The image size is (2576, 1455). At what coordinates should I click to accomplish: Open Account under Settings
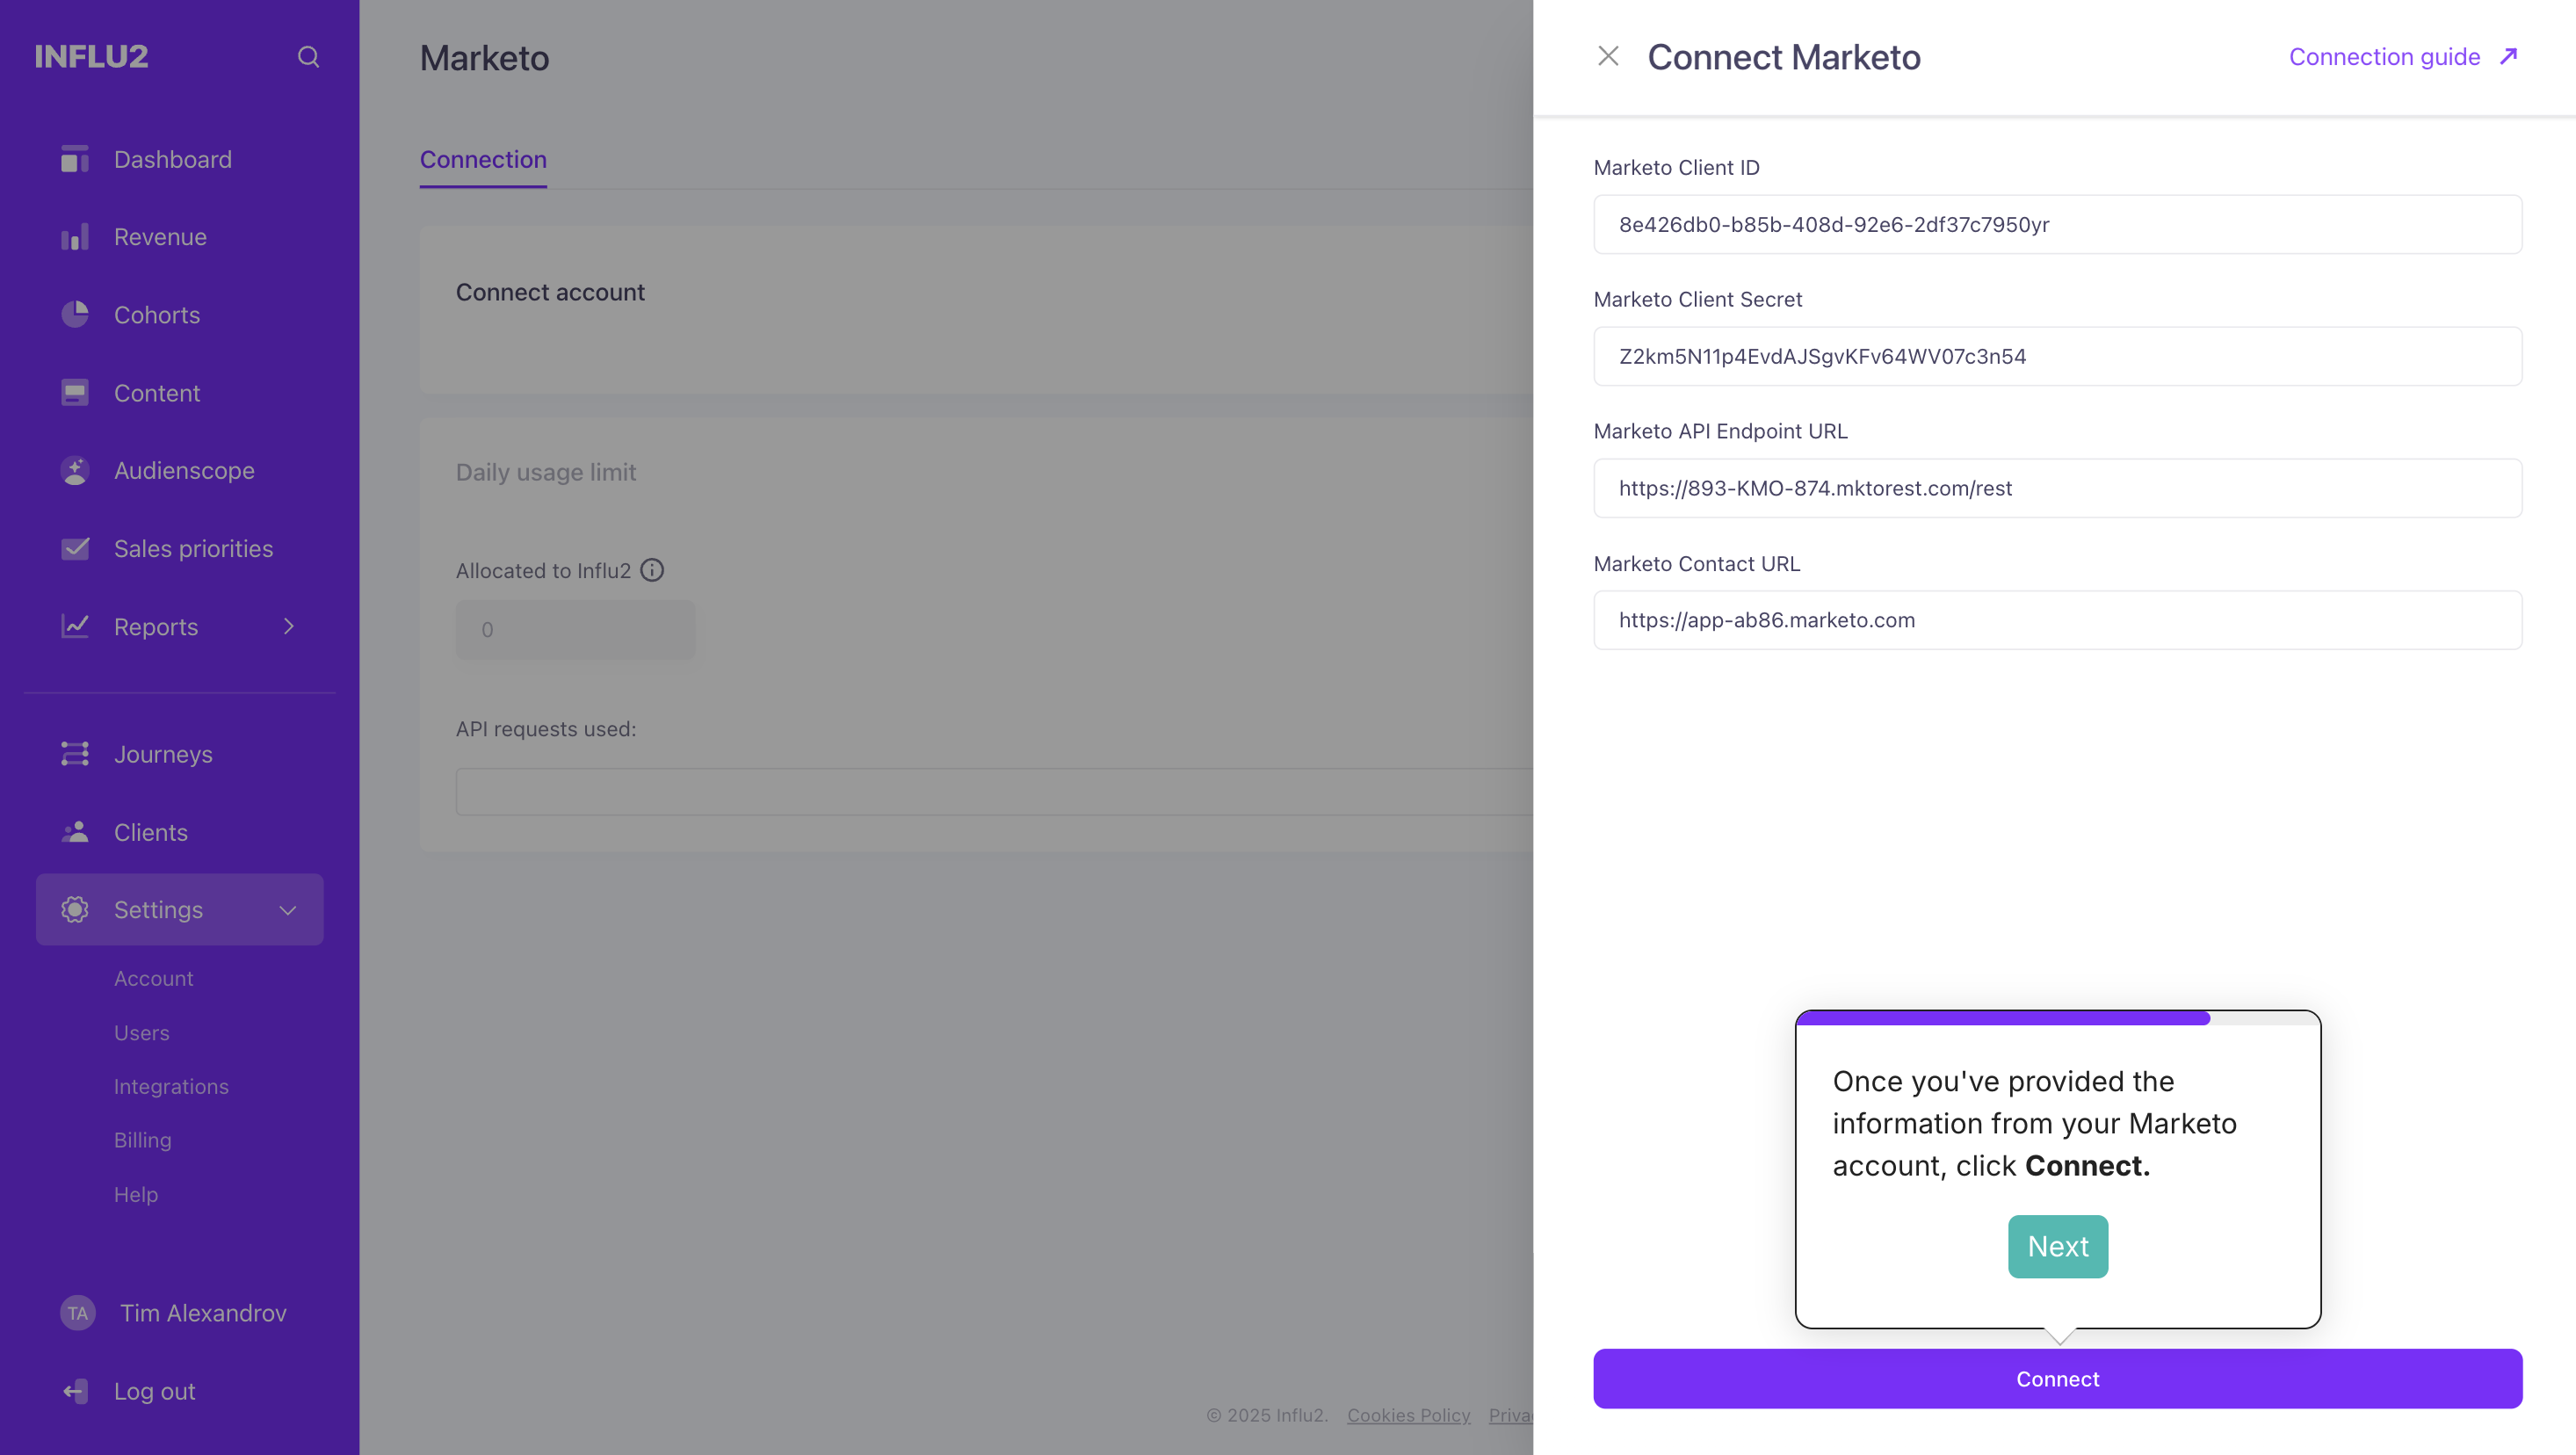(x=154, y=978)
